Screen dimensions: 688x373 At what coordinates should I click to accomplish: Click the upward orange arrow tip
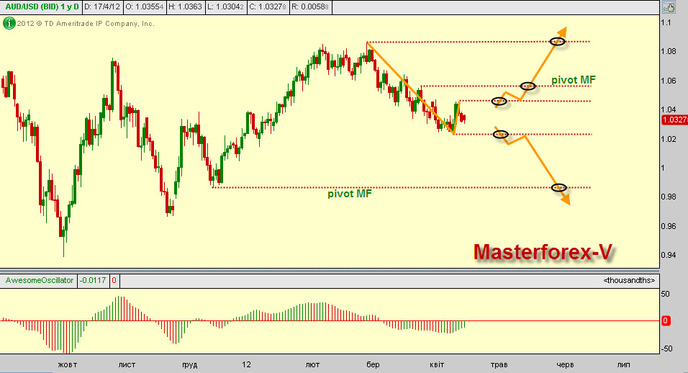[x=563, y=30]
